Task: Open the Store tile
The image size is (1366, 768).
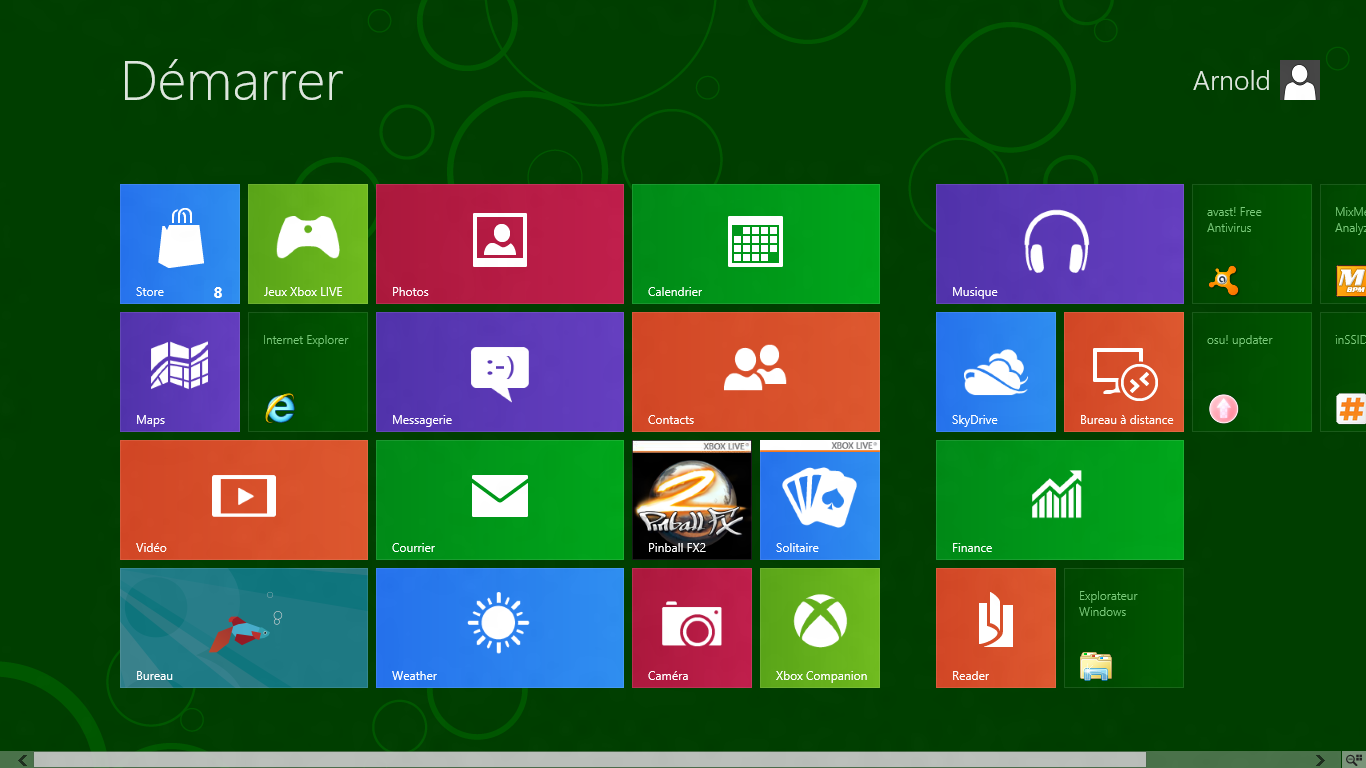Action: pos(180,244)
